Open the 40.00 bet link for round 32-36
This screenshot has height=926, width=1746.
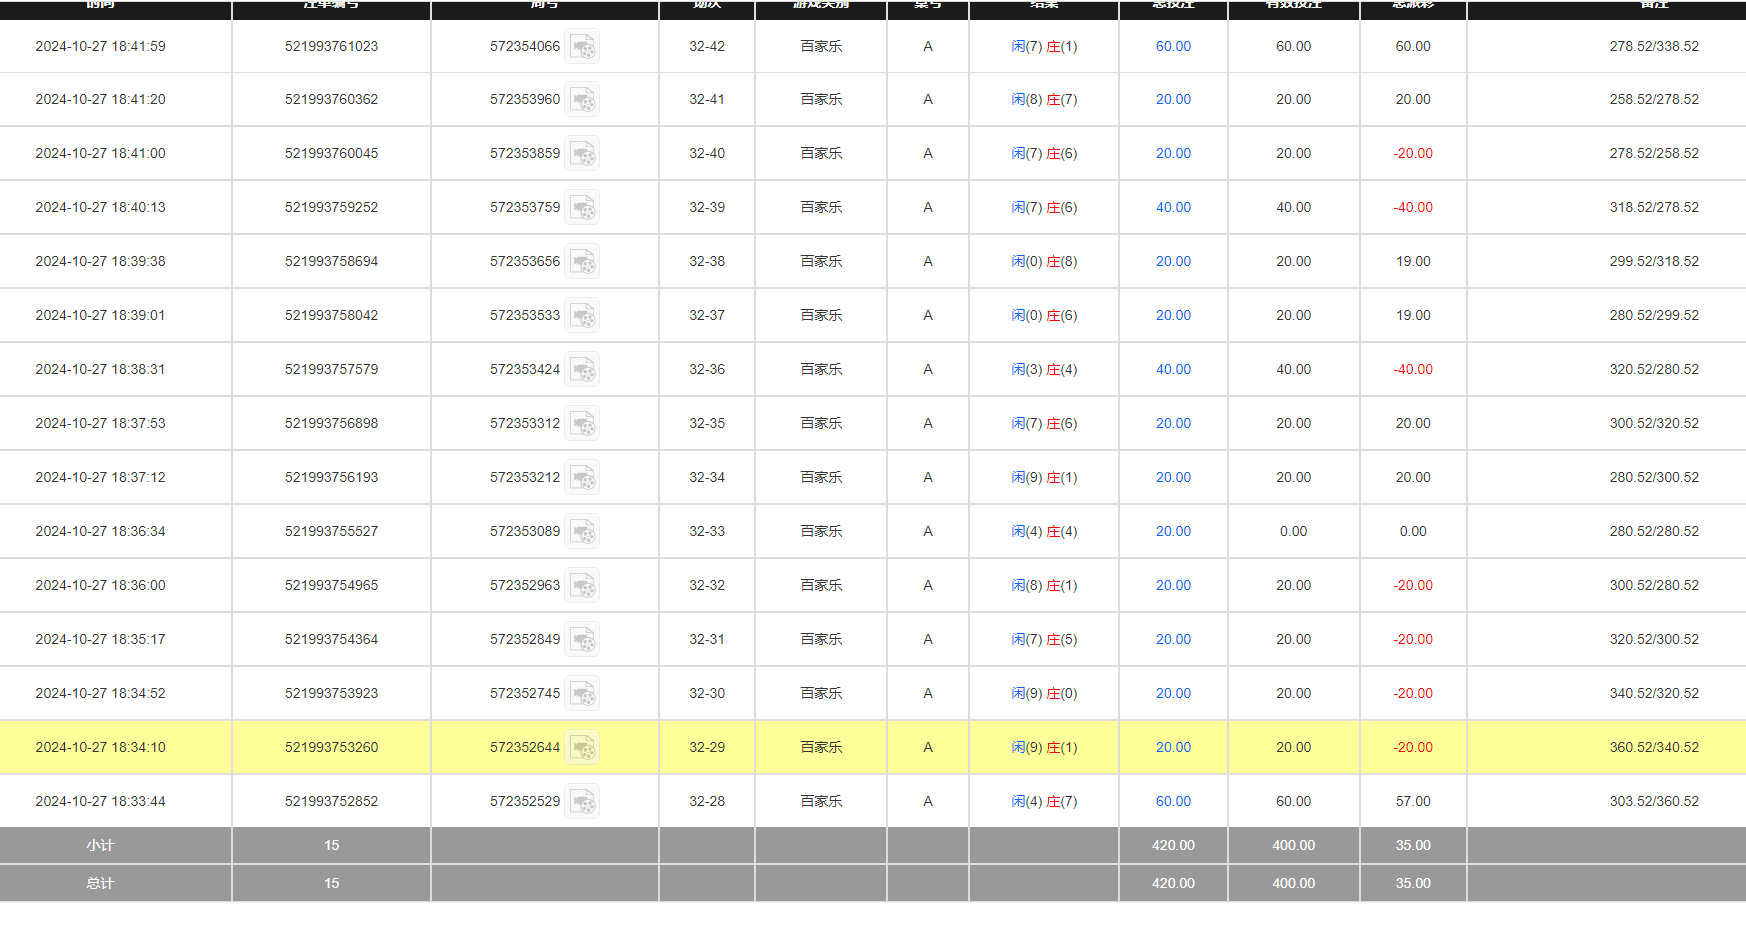click(1173, 370)
